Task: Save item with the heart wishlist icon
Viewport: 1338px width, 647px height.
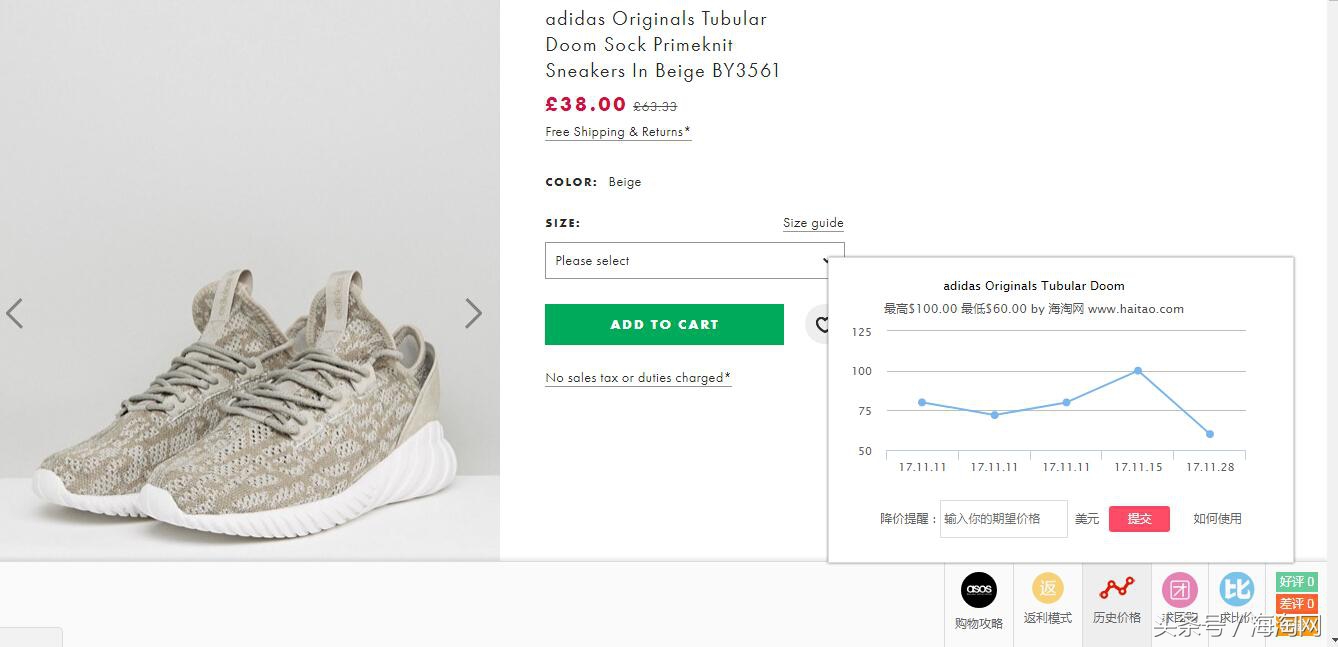Action: pos(820,325)
